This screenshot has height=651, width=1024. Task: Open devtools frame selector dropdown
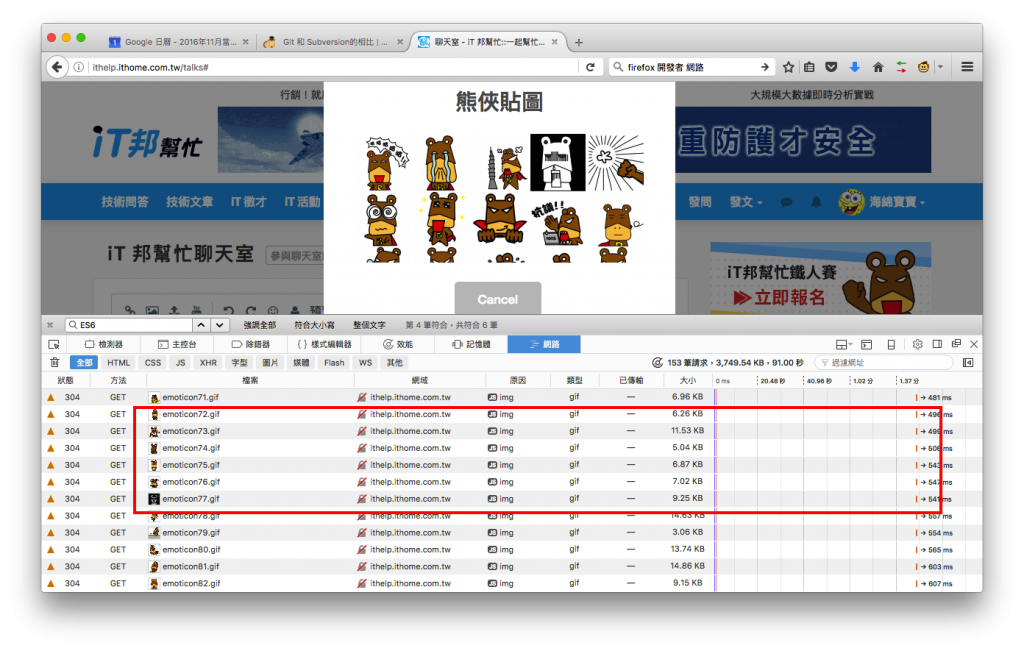click(x=844, y=344)
